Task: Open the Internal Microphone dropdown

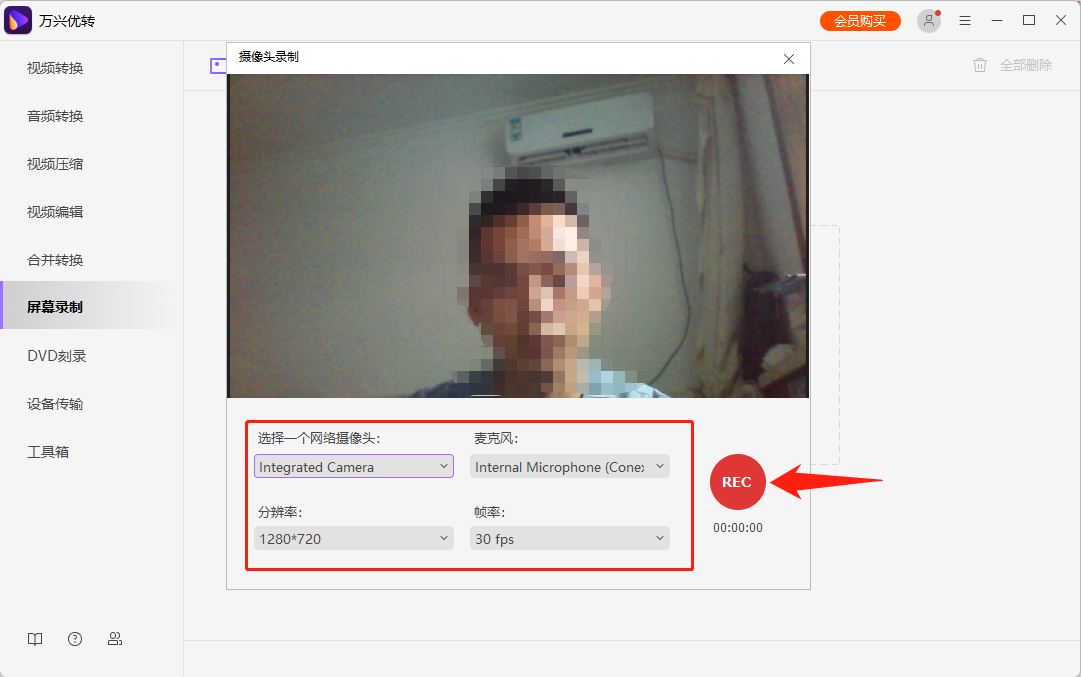Action: click(569, 467)
